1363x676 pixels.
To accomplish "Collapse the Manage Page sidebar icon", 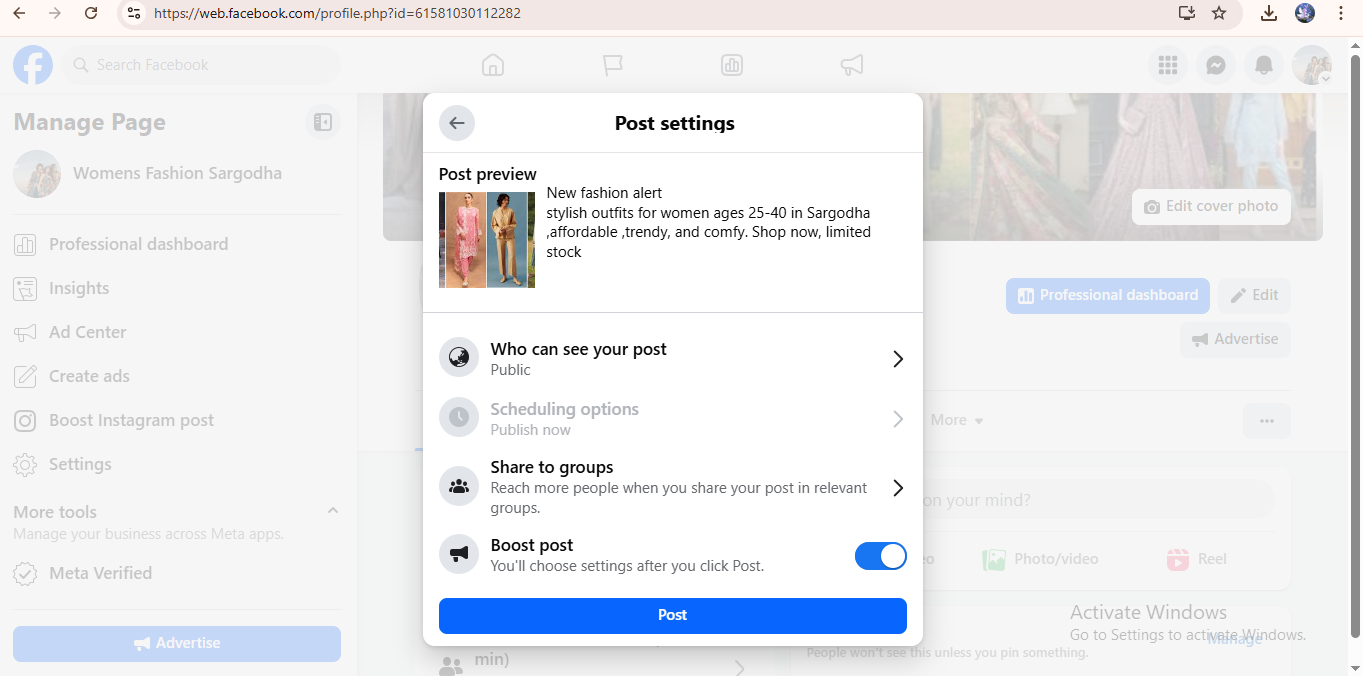I will (x=322, y=122).
